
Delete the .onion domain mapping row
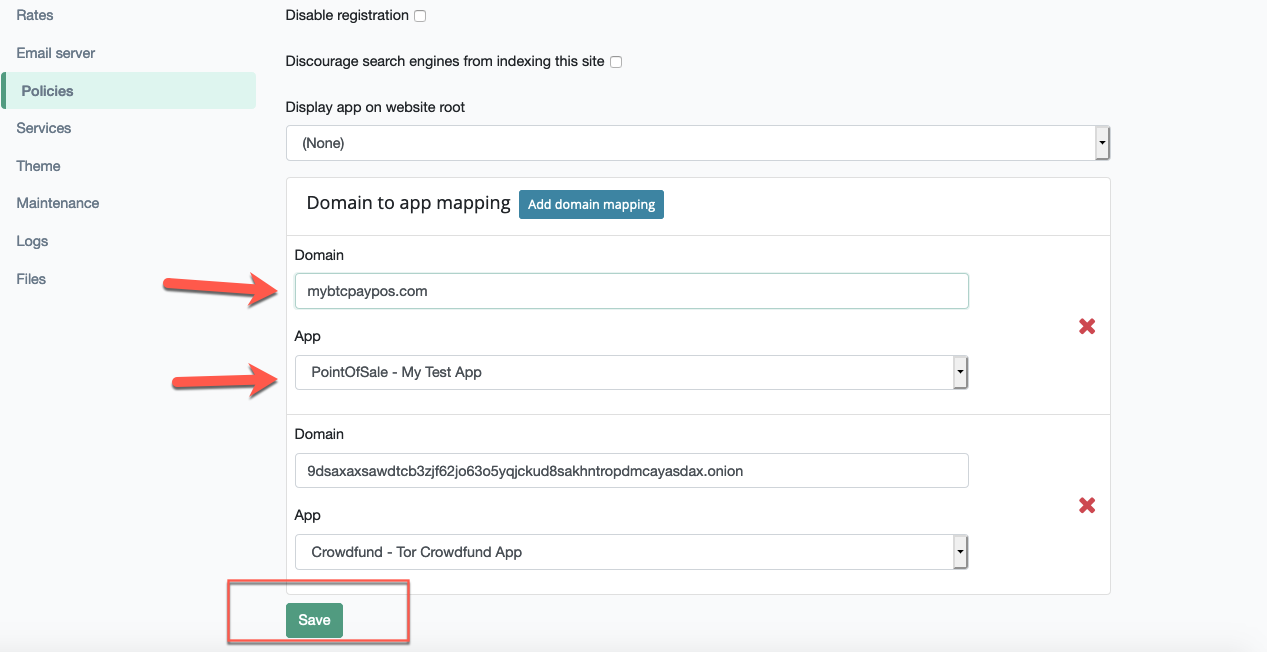point(1087,505)
